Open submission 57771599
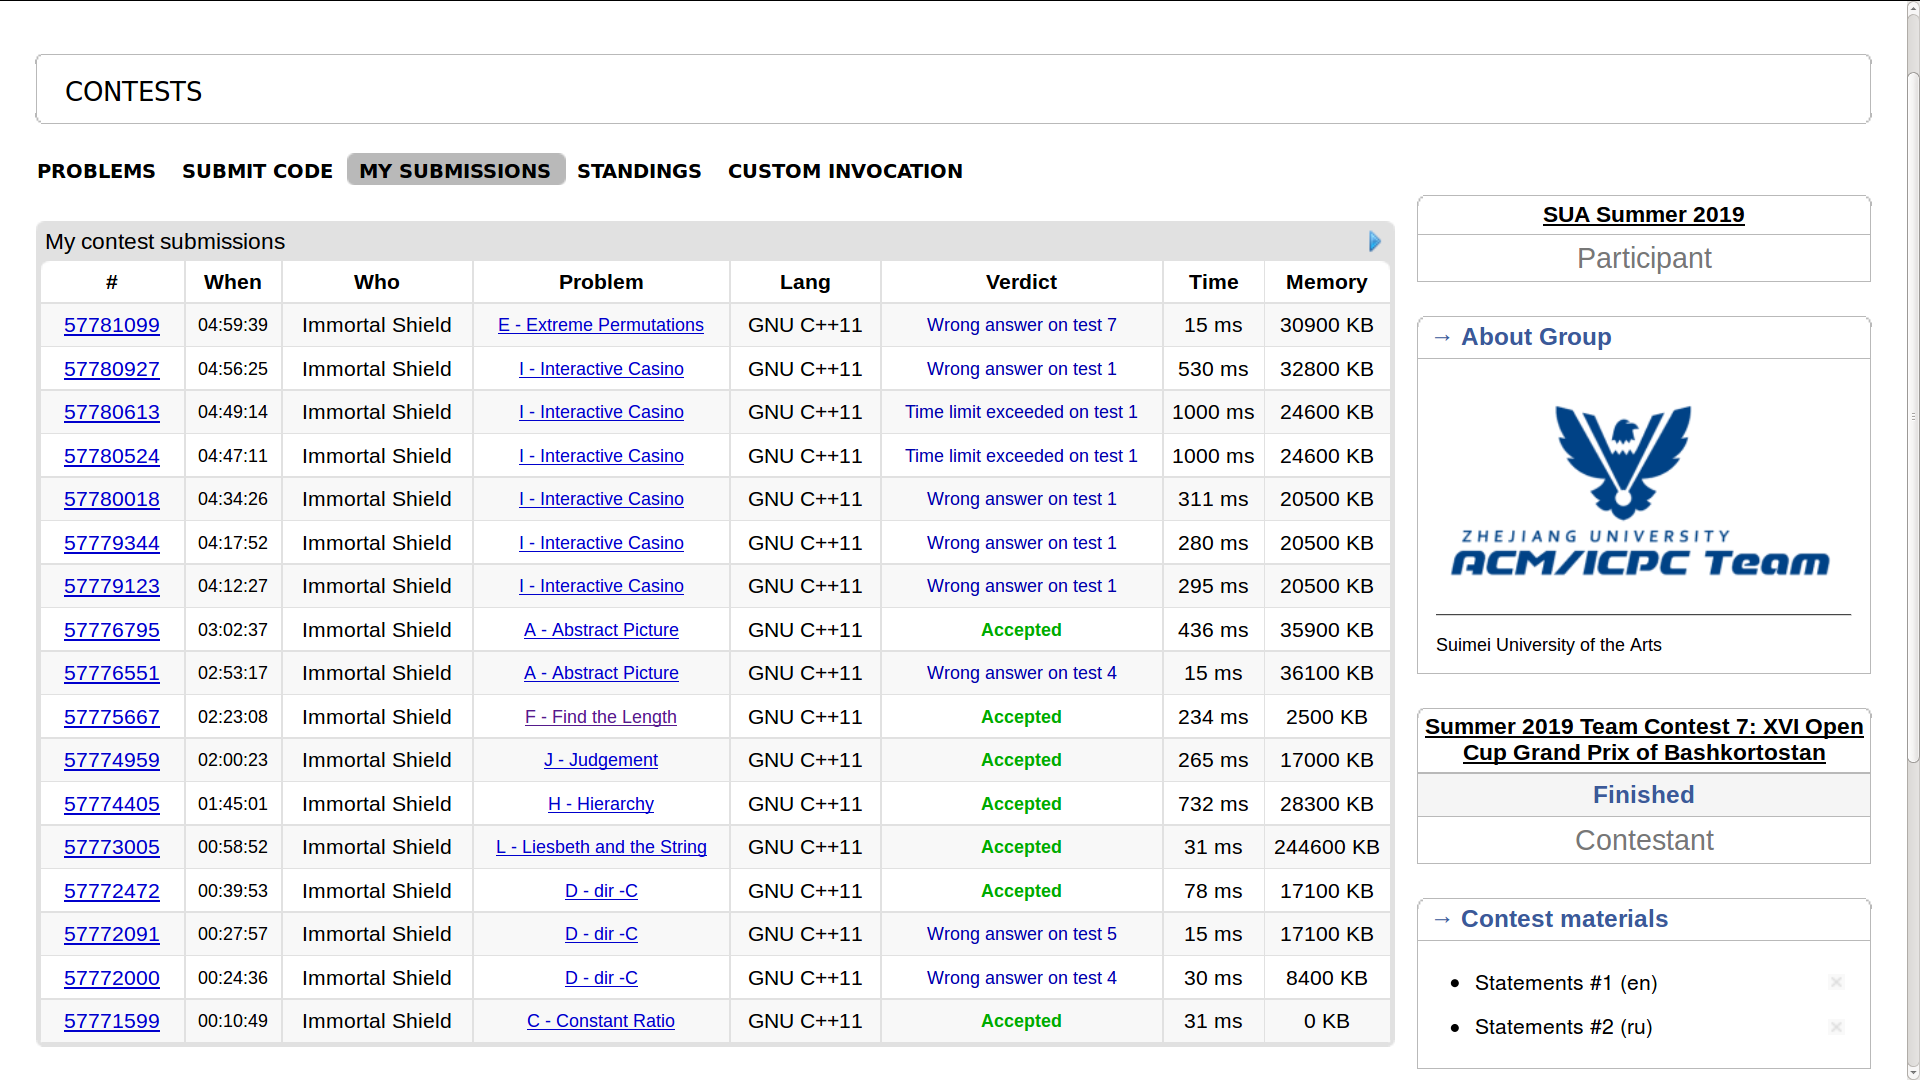Viewport: 1920px width, 1080px height. [112, 1022]
